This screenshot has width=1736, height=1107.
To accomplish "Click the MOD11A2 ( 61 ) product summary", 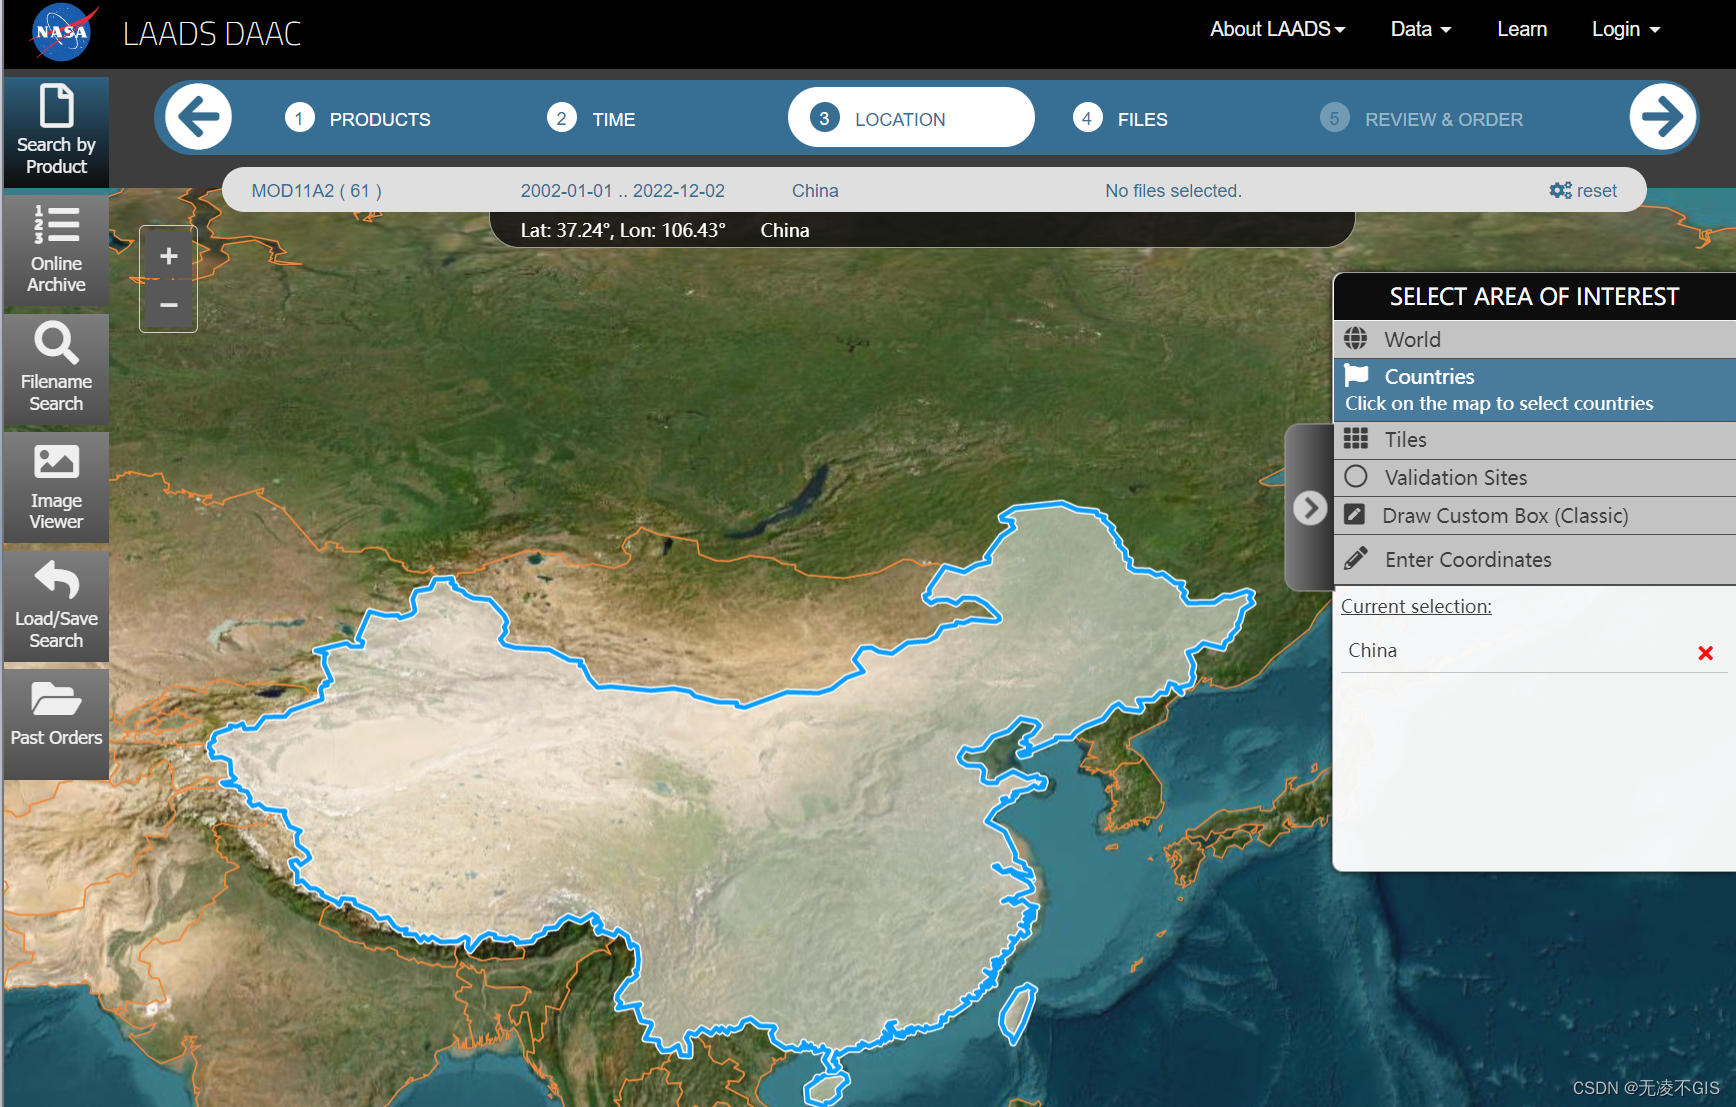I will 316,190.
